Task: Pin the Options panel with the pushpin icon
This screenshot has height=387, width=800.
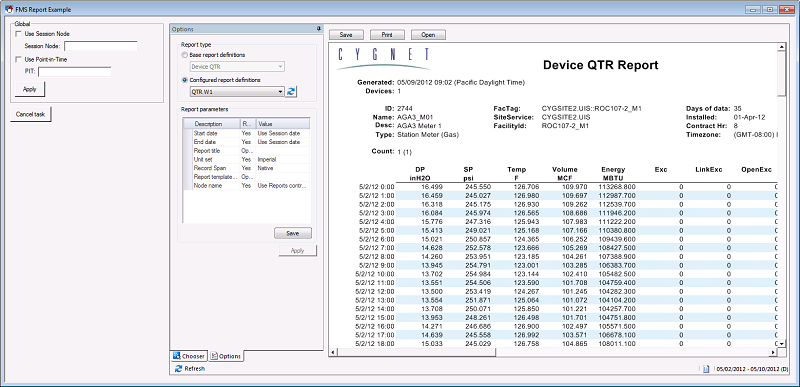Action: coord(319,29)
